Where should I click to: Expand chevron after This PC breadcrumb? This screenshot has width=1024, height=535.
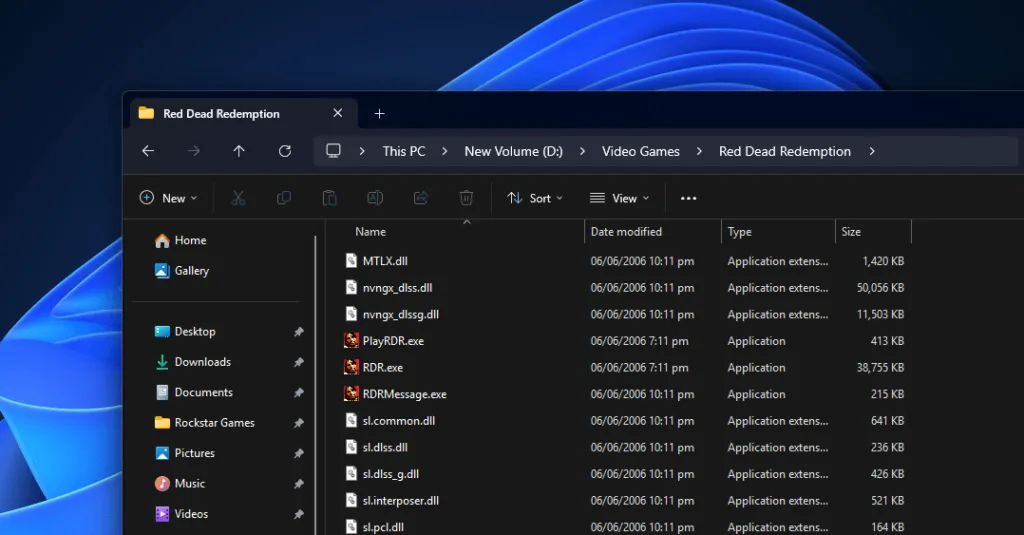[x=445, y=152]
